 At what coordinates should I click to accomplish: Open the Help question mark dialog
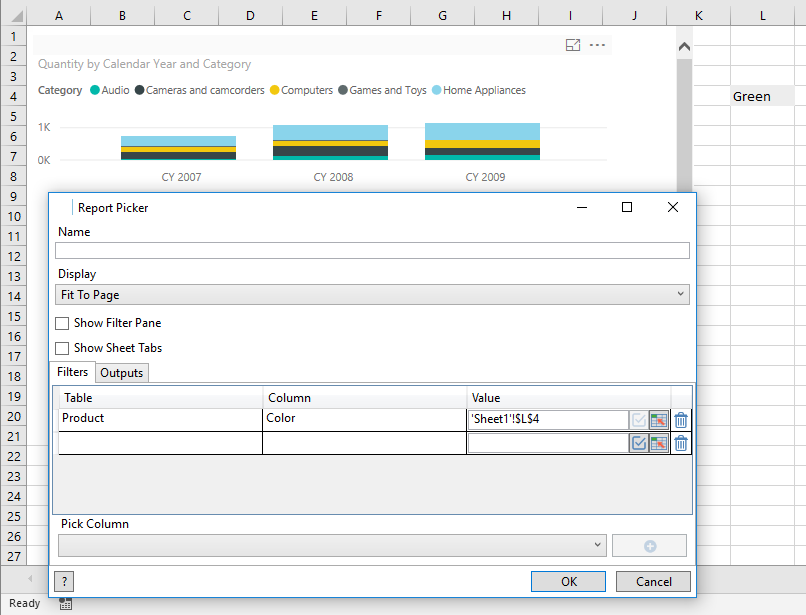63,581
